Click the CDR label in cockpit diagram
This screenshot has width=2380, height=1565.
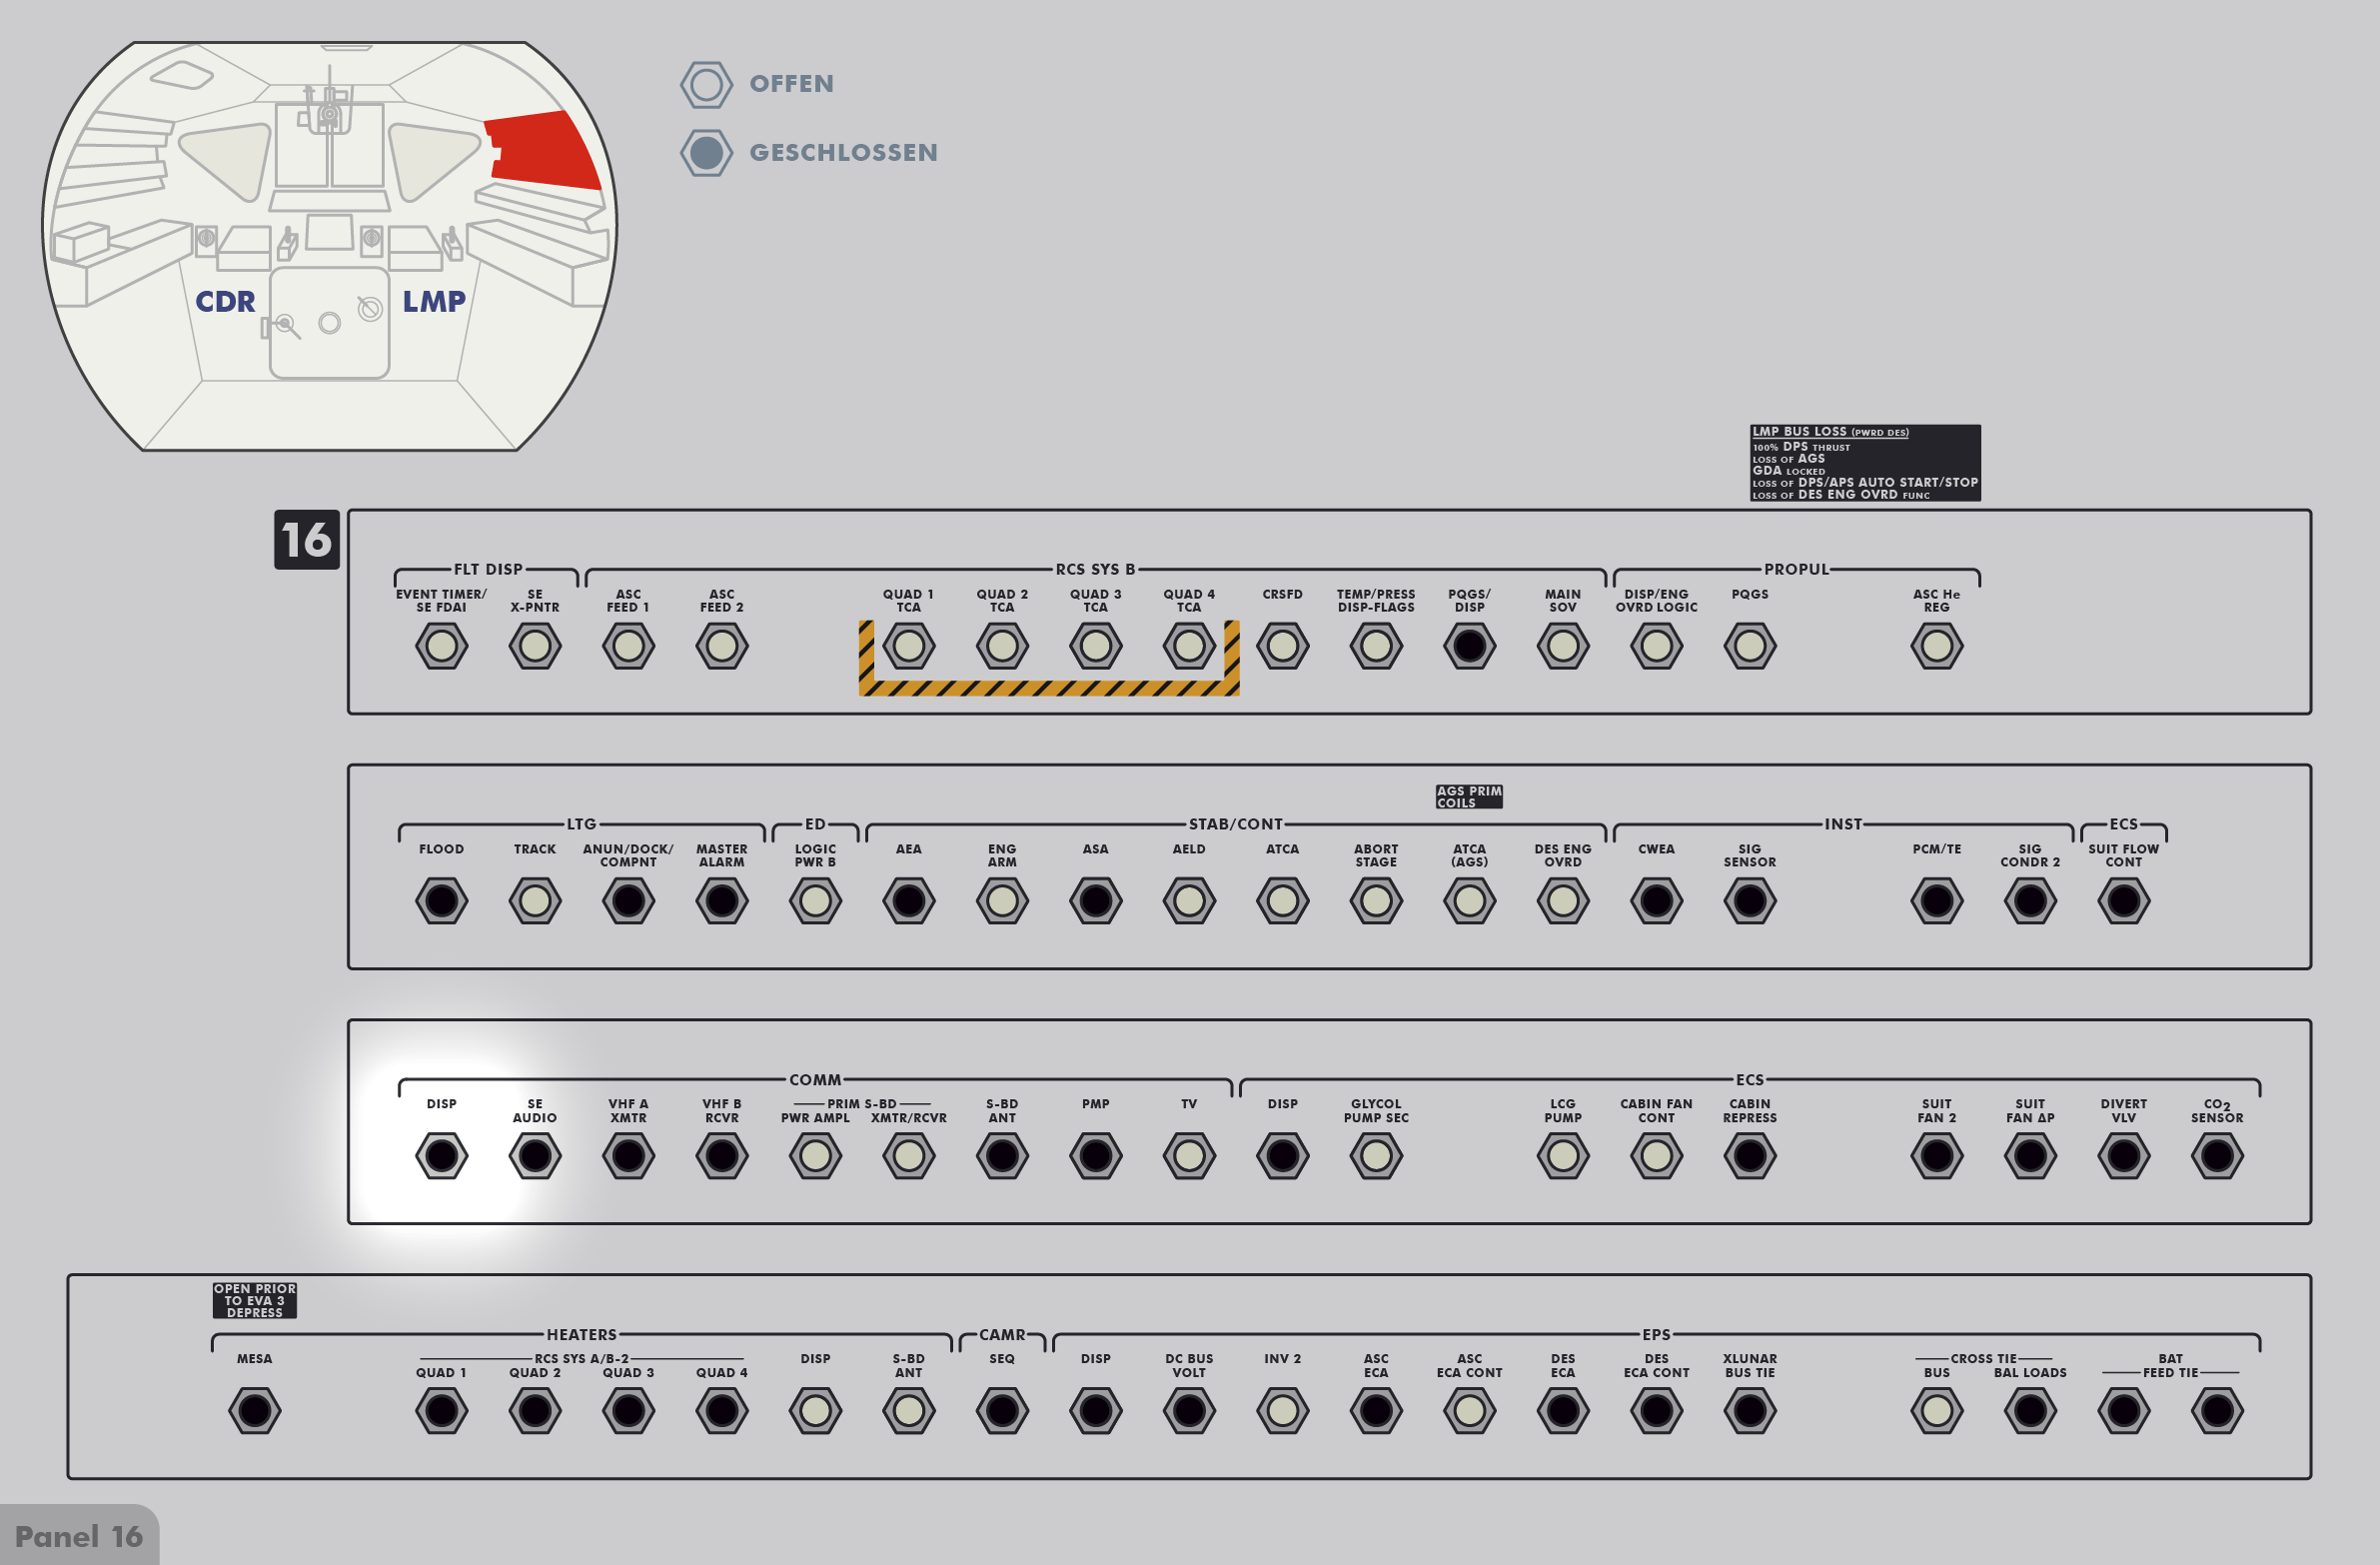point(225,301)
